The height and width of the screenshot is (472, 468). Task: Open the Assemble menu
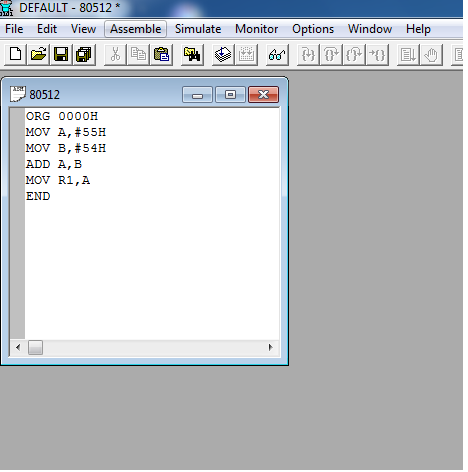(x=135, y=29)
